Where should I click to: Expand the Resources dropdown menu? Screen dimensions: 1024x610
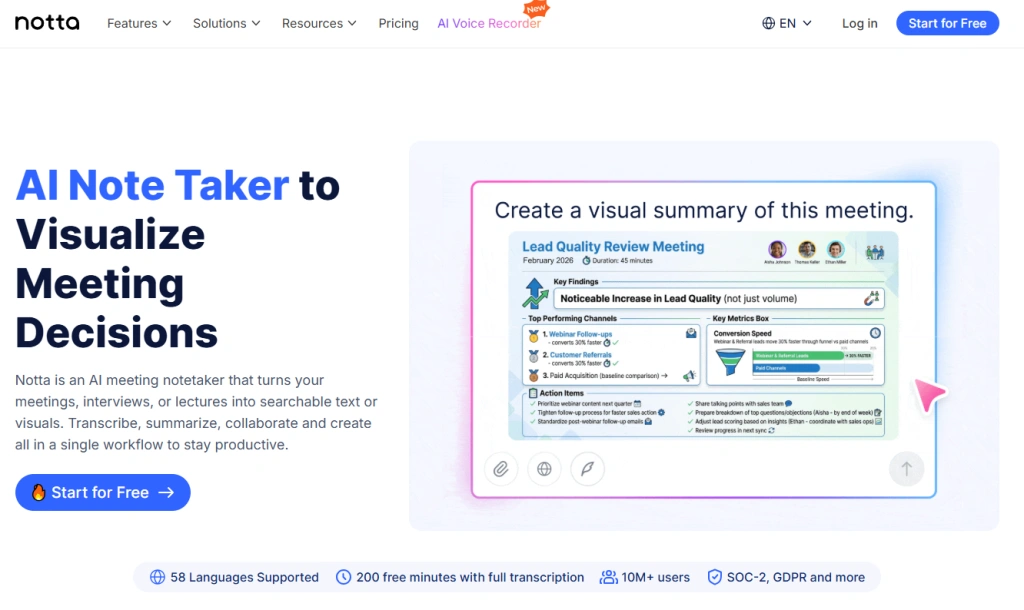click(x=319, y=24)
